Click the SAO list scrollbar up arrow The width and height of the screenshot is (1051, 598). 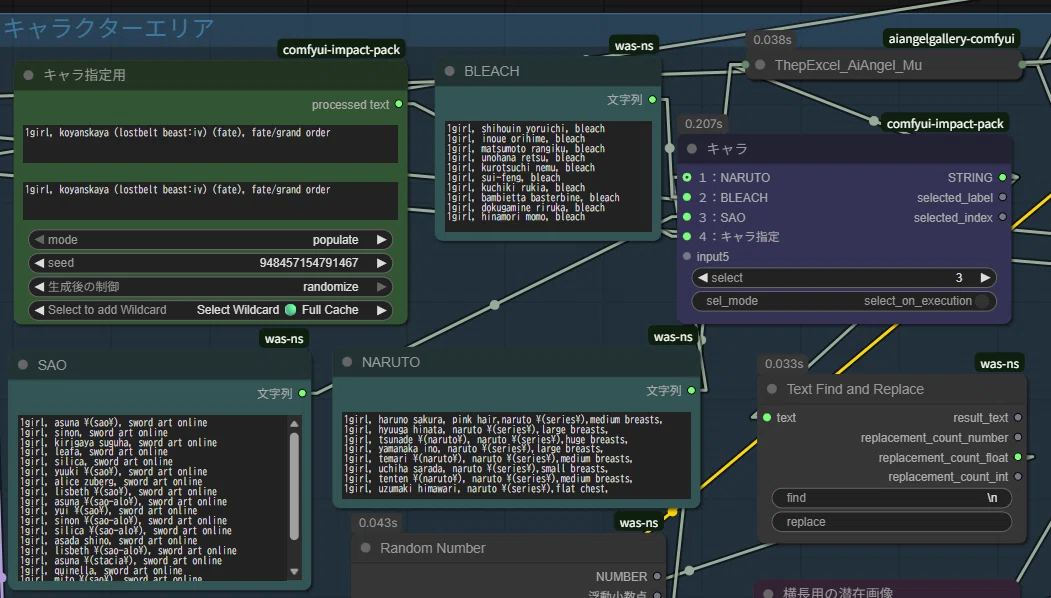[294, 424]
